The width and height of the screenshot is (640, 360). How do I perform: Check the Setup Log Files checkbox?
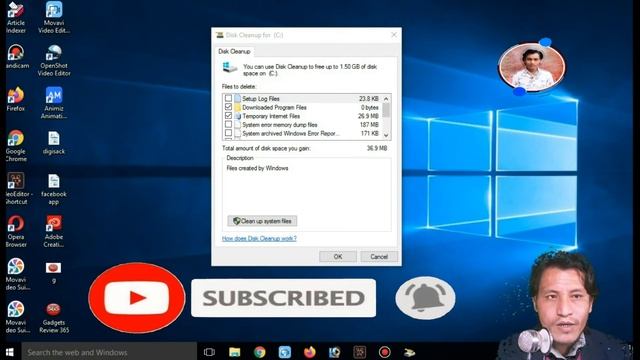pyautogui.click(x=228, y=98)
